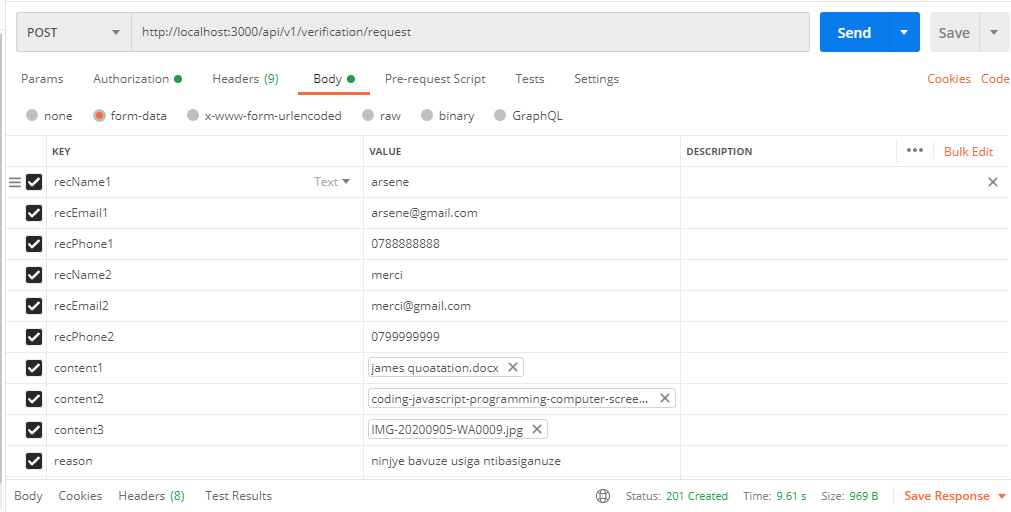
Task: Click the content2 key cell
Action: 205,399
